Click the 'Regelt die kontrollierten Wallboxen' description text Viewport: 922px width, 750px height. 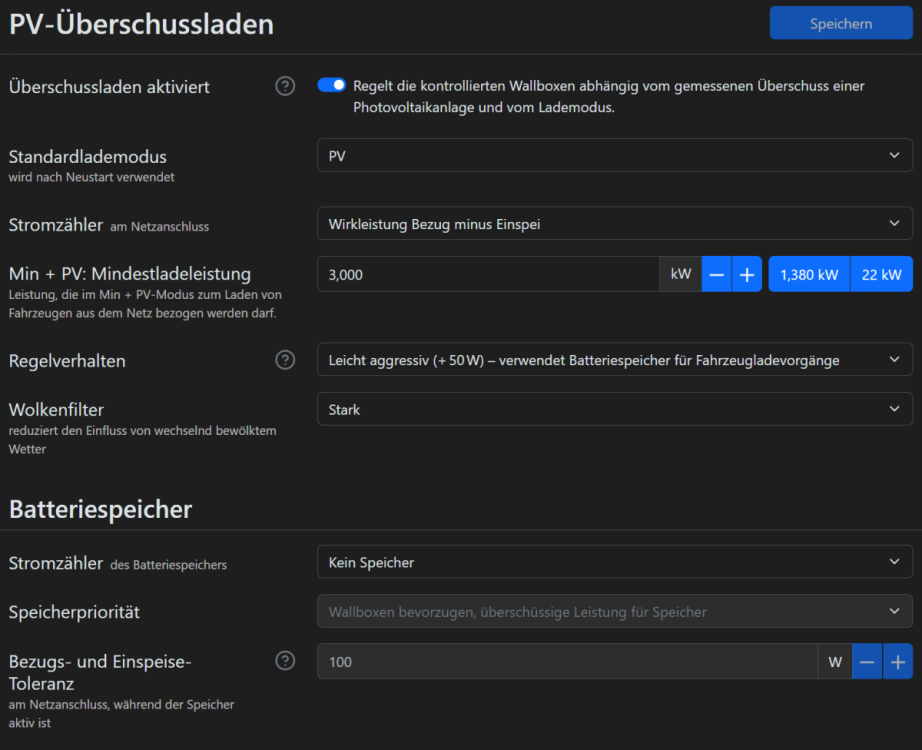click(609, 96)
